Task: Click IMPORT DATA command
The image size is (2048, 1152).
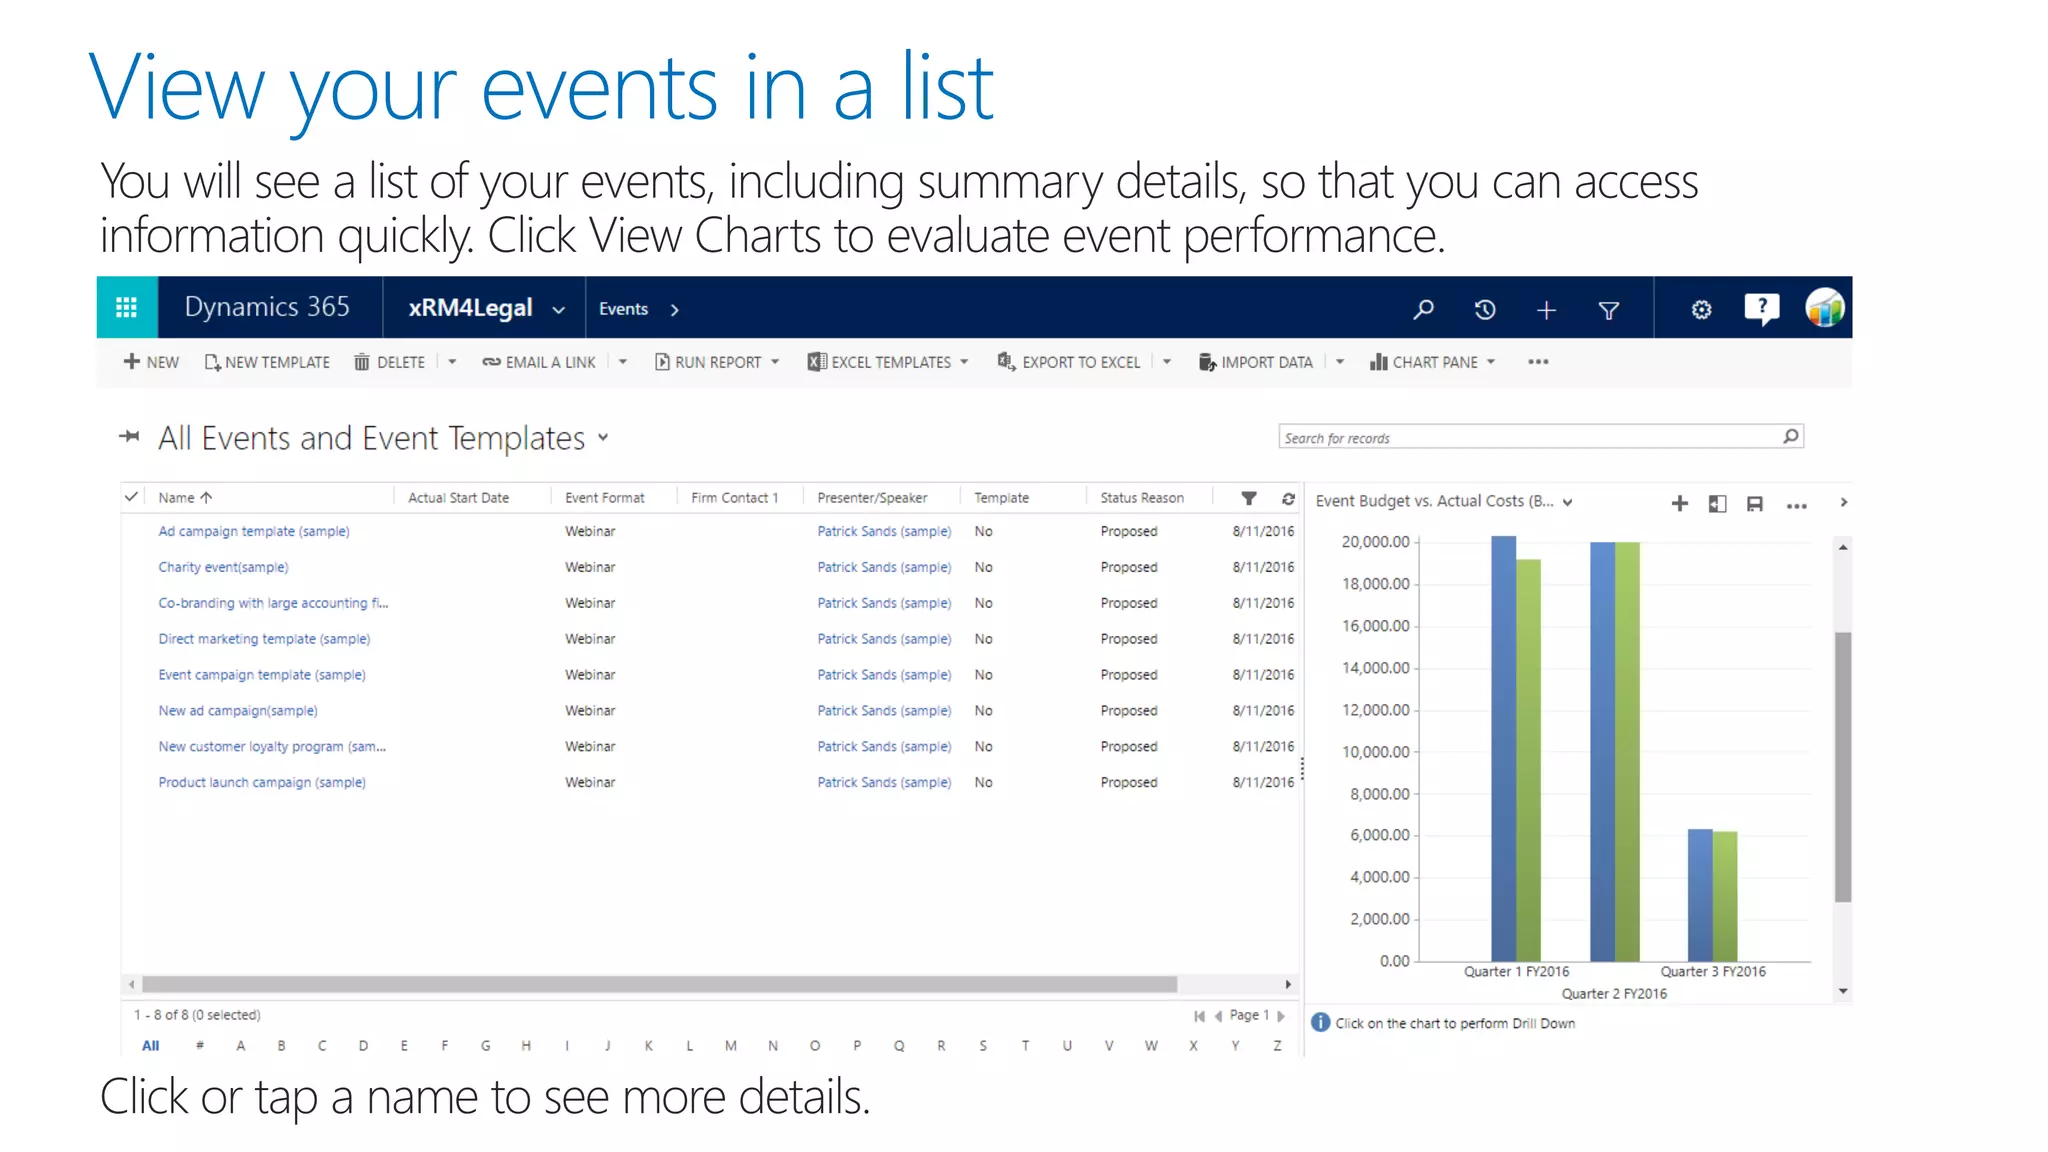Action: pyautogui.click(x=1256, y=362)
